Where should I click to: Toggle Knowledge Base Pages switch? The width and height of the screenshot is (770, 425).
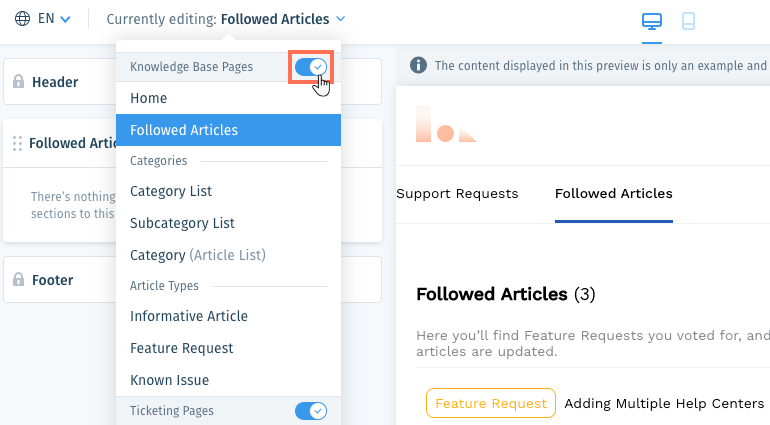pos(311,66)
